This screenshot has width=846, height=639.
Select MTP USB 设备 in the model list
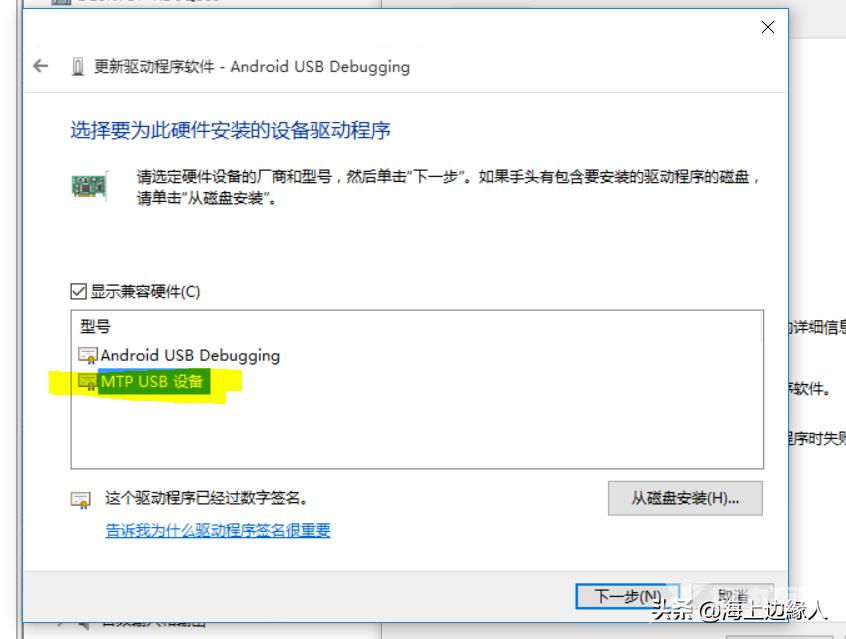pos(152,382)
